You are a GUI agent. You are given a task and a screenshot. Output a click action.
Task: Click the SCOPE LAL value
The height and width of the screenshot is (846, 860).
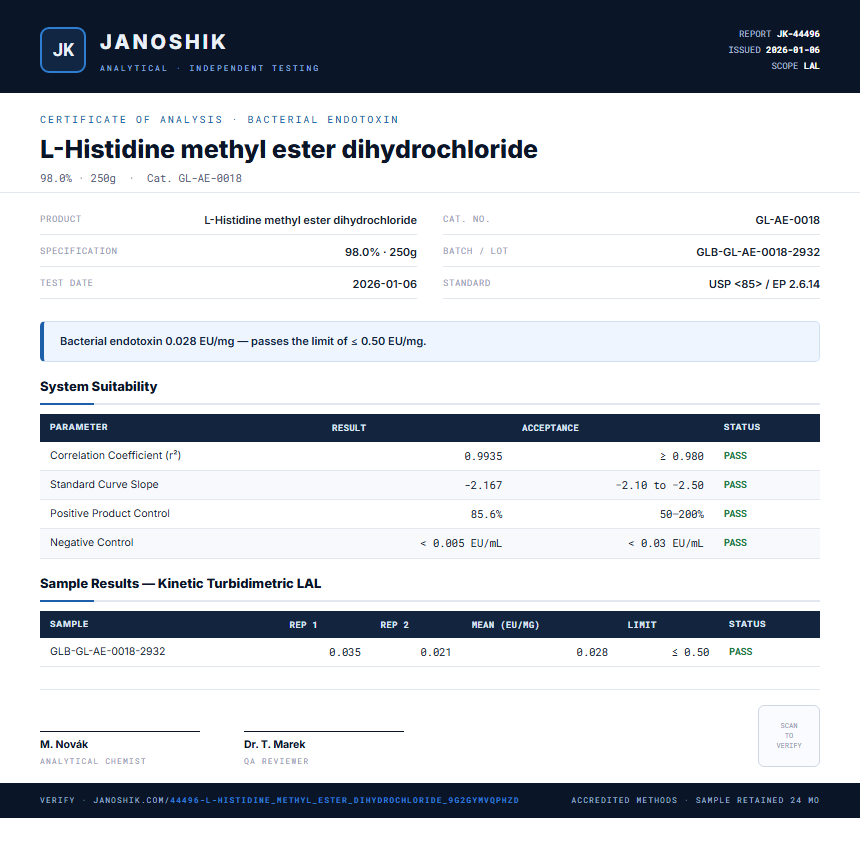[x=812, y=66]
